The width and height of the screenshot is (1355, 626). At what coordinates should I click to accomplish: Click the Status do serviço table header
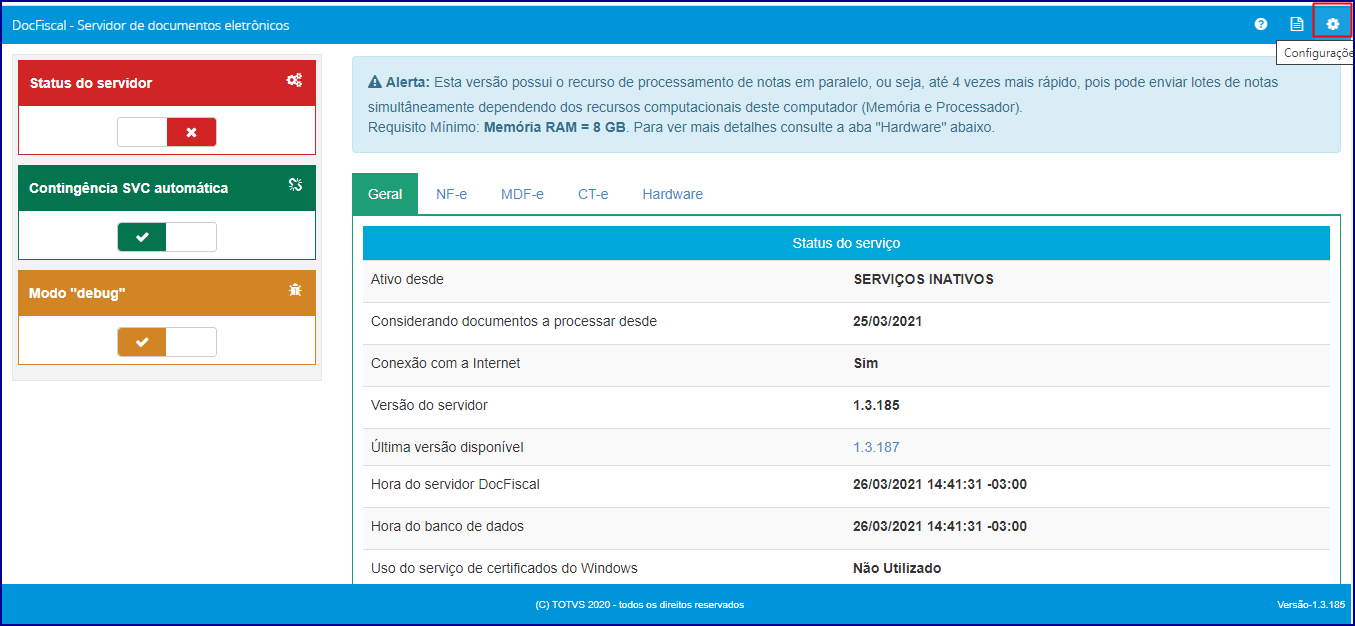pyautogui.click(x=846, y=243)
